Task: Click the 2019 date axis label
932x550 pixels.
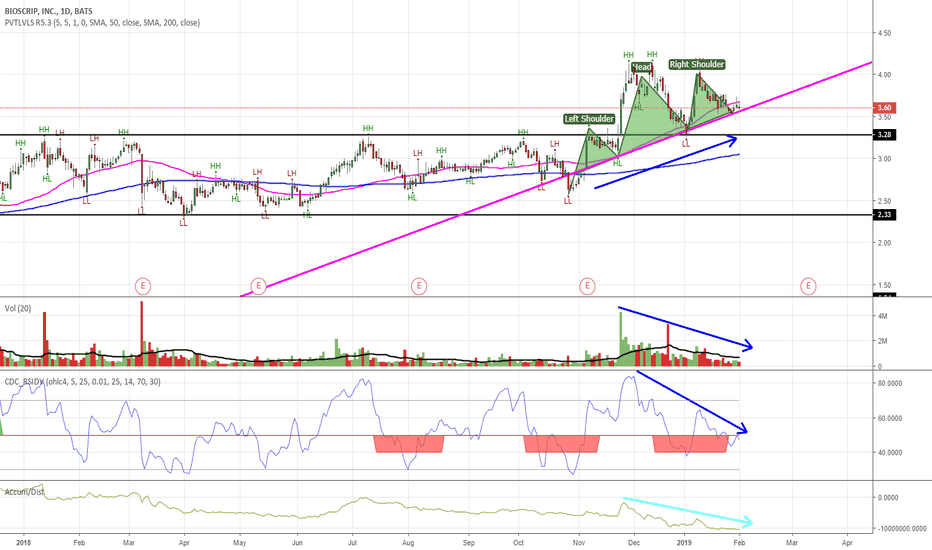Action: tap(685, 542)
